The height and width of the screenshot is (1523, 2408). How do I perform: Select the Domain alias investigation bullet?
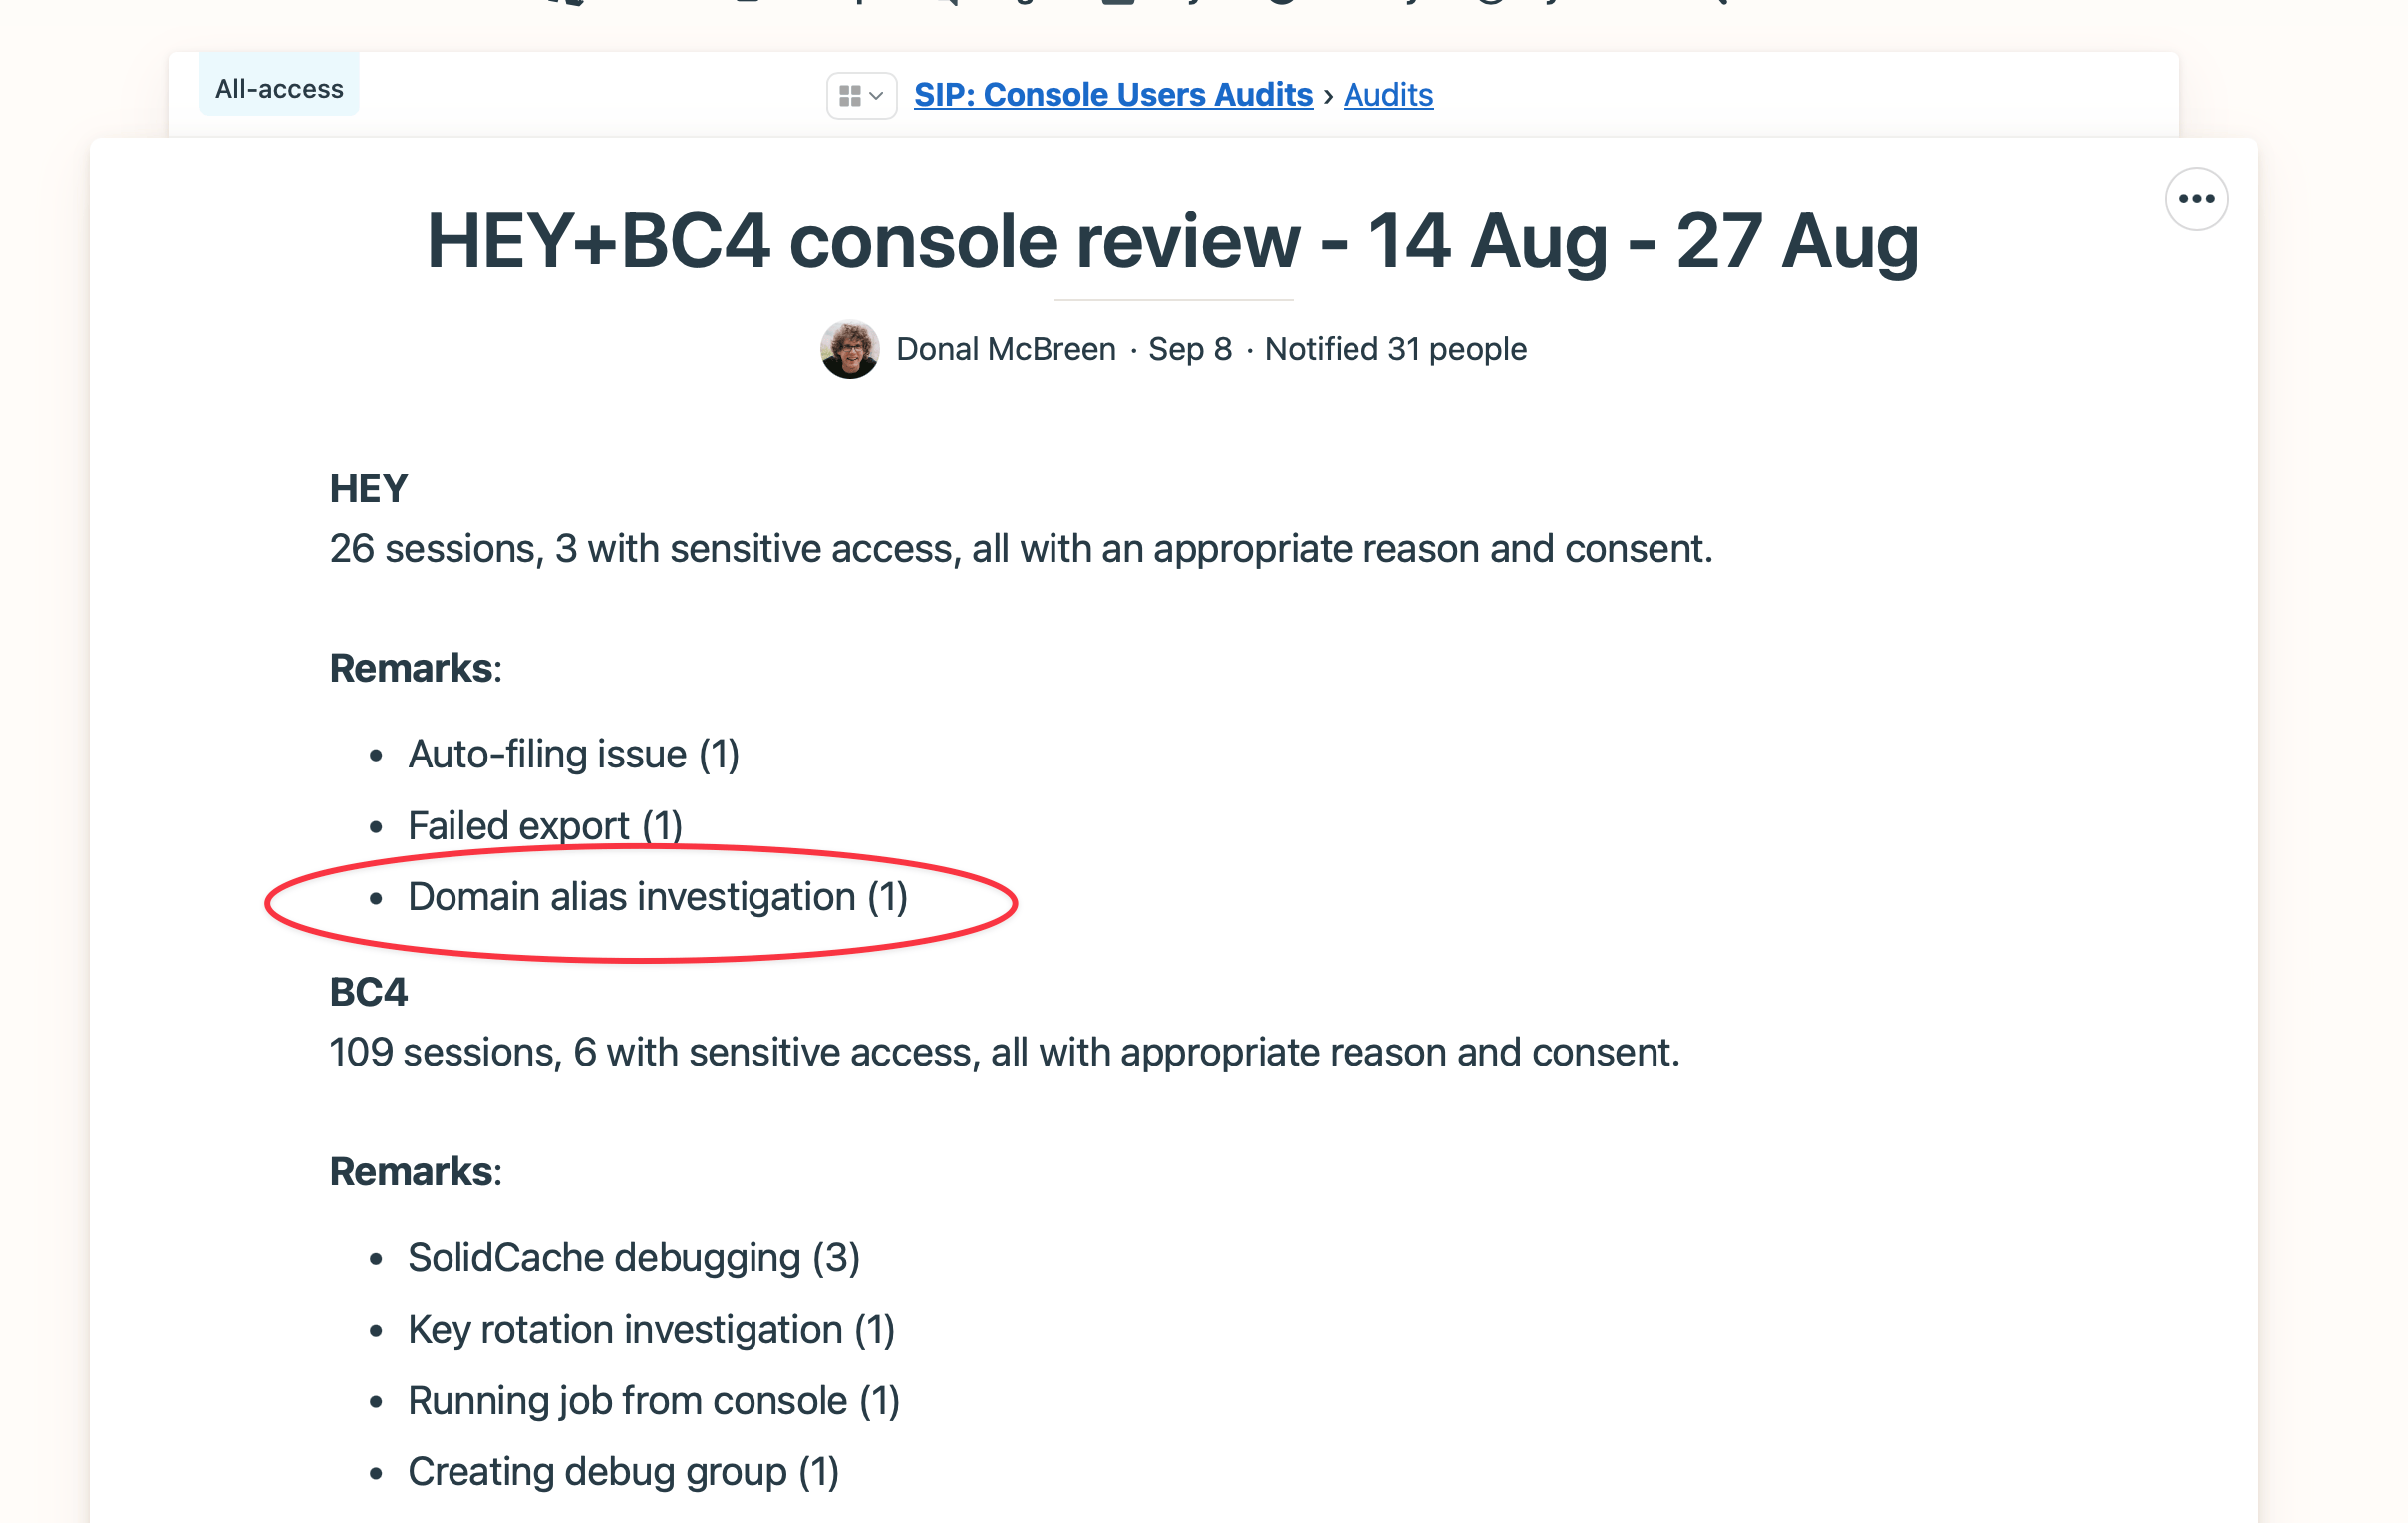[657, 897]
